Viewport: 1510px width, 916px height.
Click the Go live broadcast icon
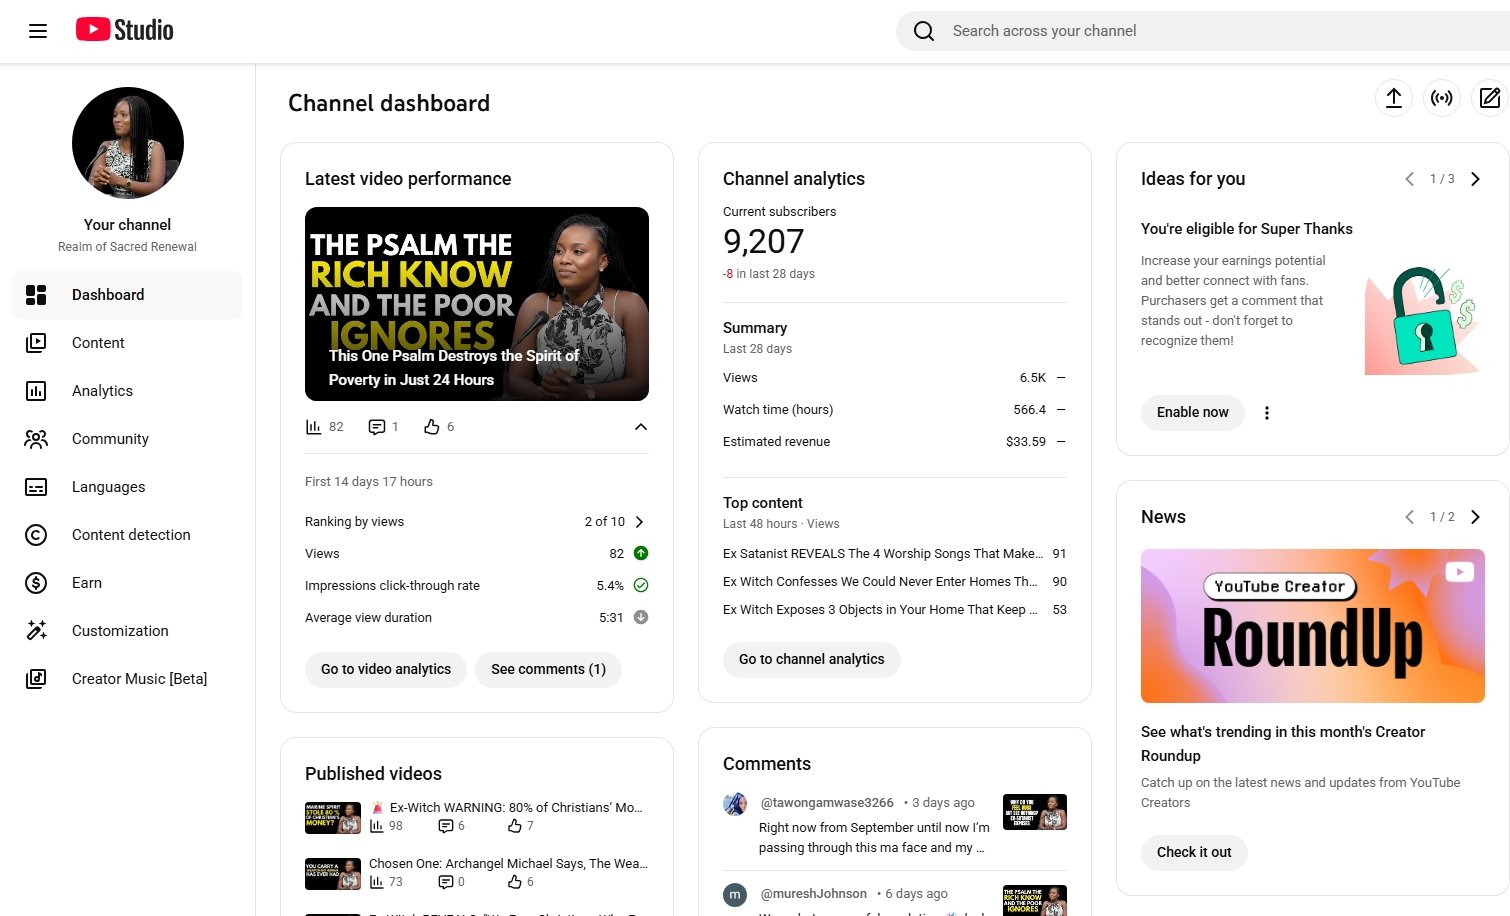coord(1441,98)
